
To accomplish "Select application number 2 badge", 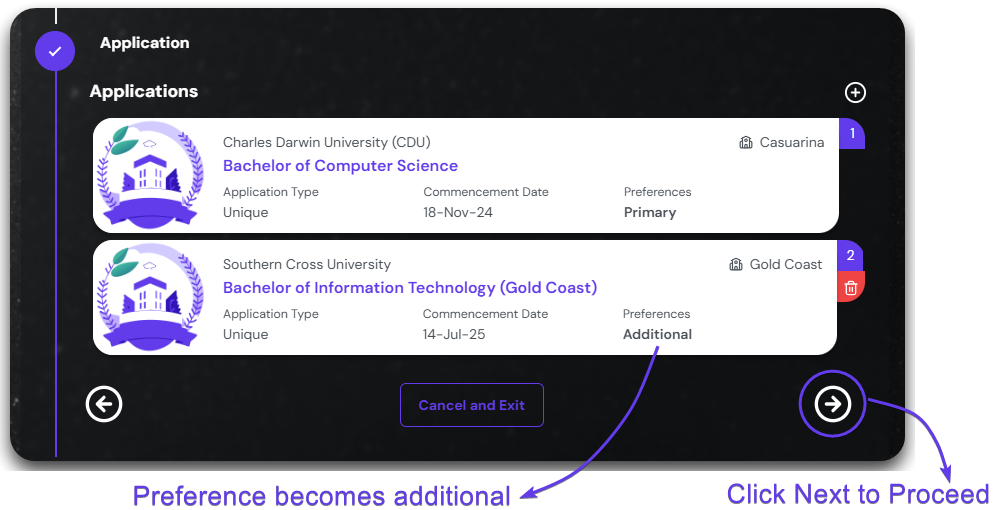I will [851, 256].
